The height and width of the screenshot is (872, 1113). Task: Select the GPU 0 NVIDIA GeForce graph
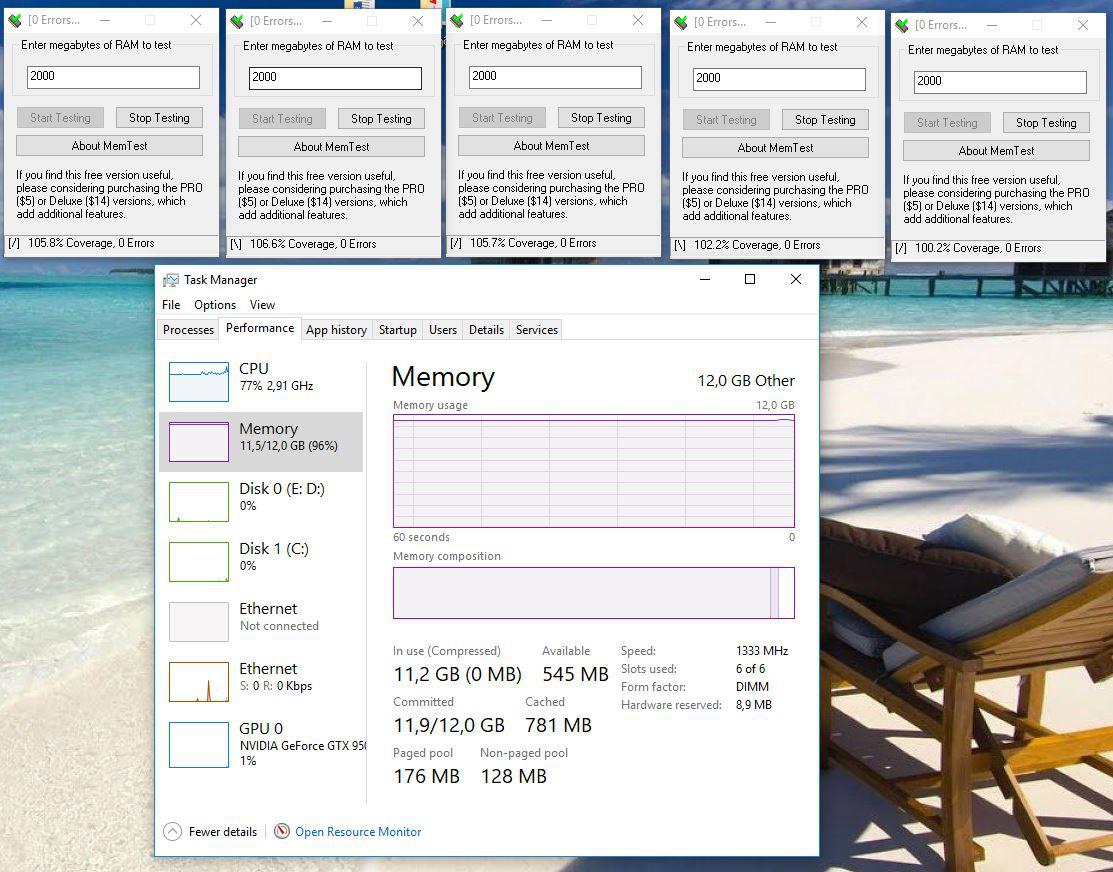click(x=199, y=744)
